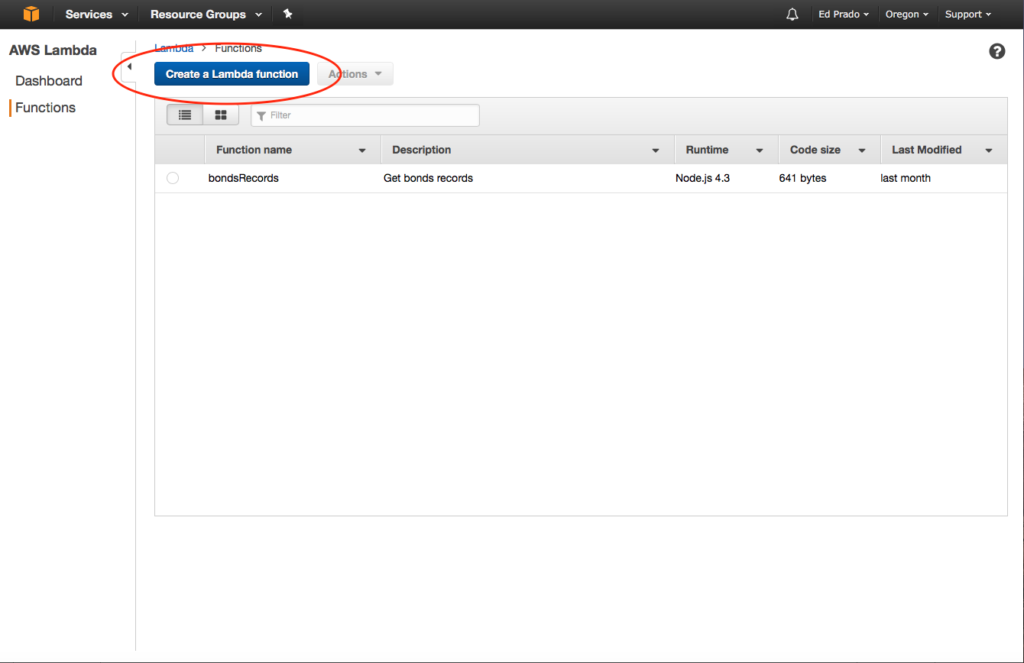This screenshot has width=1024, height=663.
Task: Collapse the sidebar with arrow handle
Action: click(129, 67)
